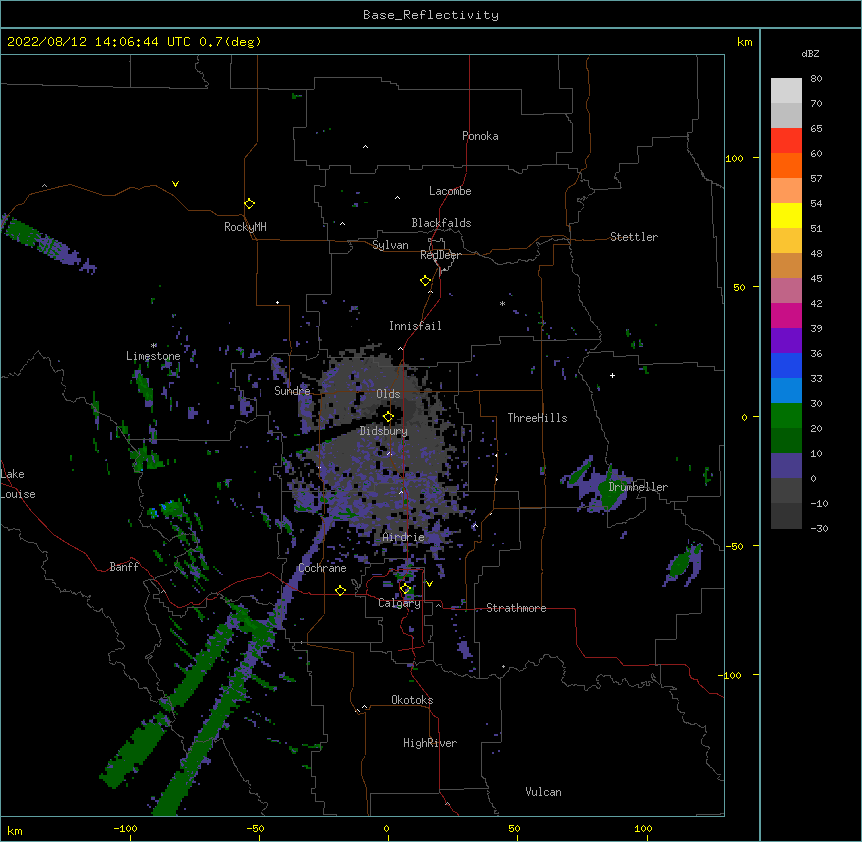The image size is (862, 842).
Task: Click the yellow diamond marker above the Calgary label
Action: click(x=405, y=589)
